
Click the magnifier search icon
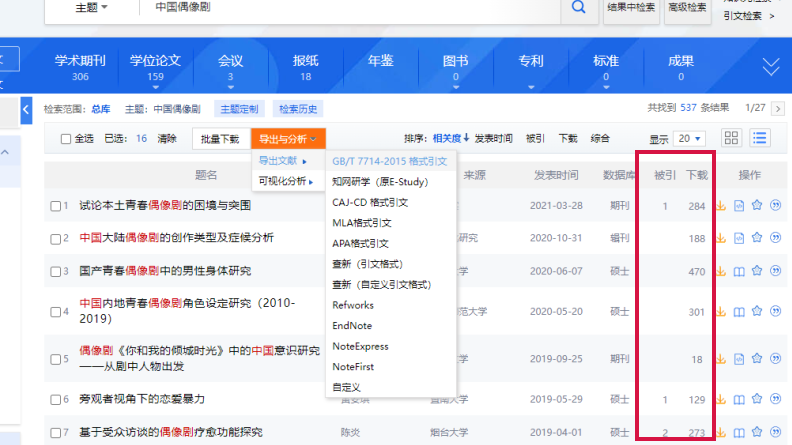[578, 7]
